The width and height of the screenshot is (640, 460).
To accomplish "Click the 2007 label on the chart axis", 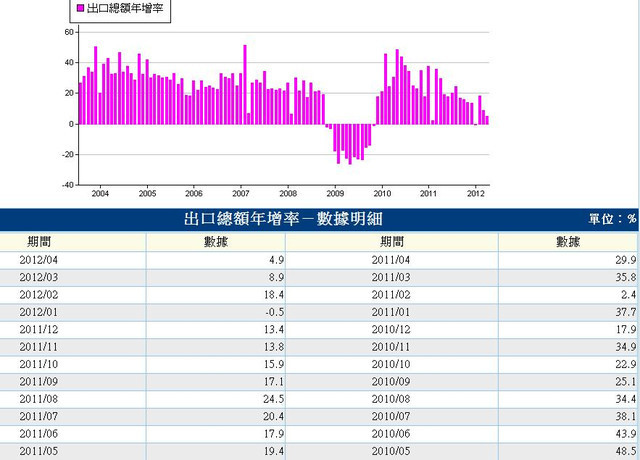I will tap(241, 193).
